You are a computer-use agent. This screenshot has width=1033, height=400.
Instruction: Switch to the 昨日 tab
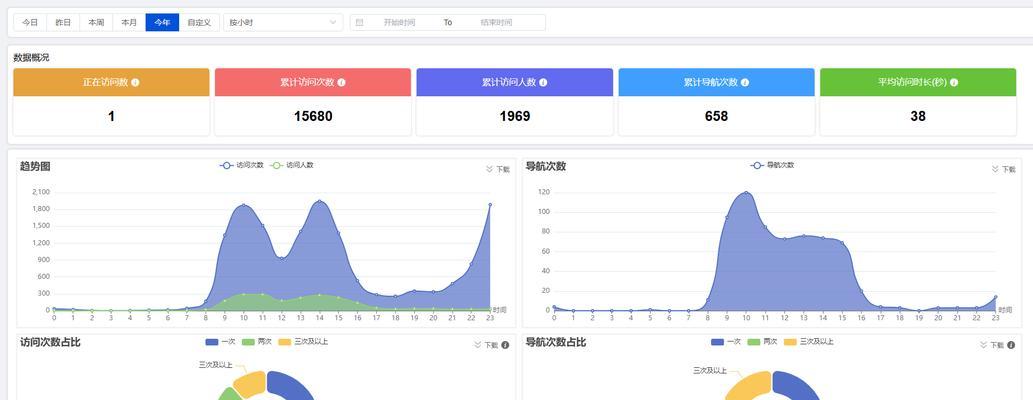click(63, 22)
